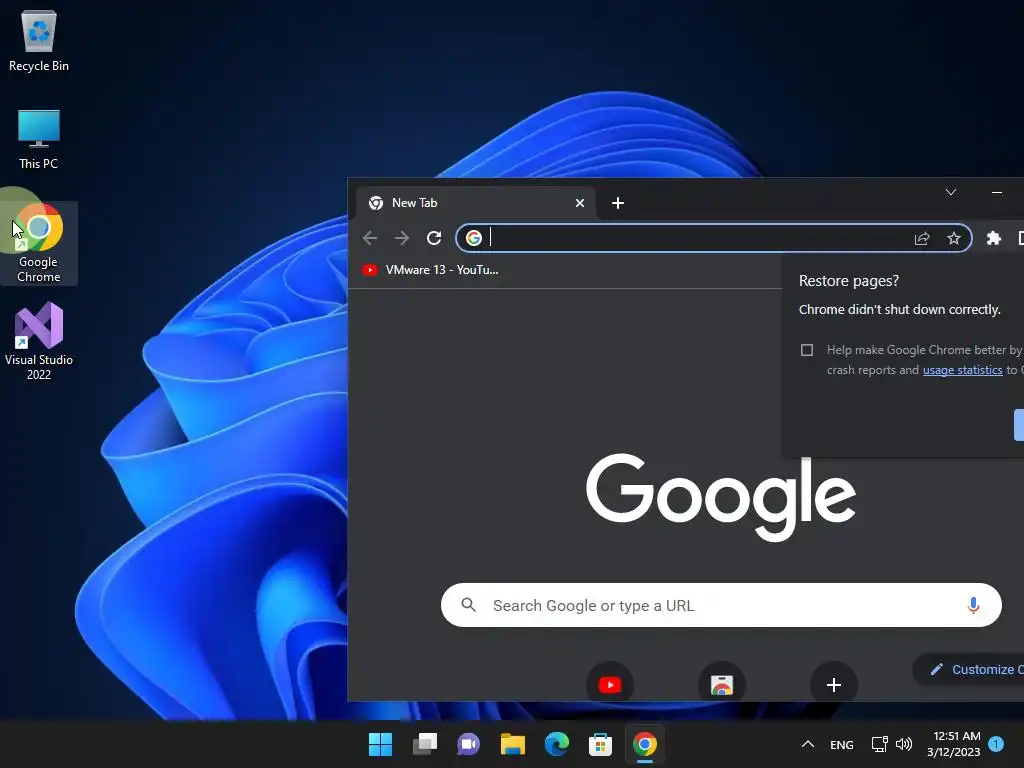
Task: Open a new tab with plus button
Action: pos(618,203)
